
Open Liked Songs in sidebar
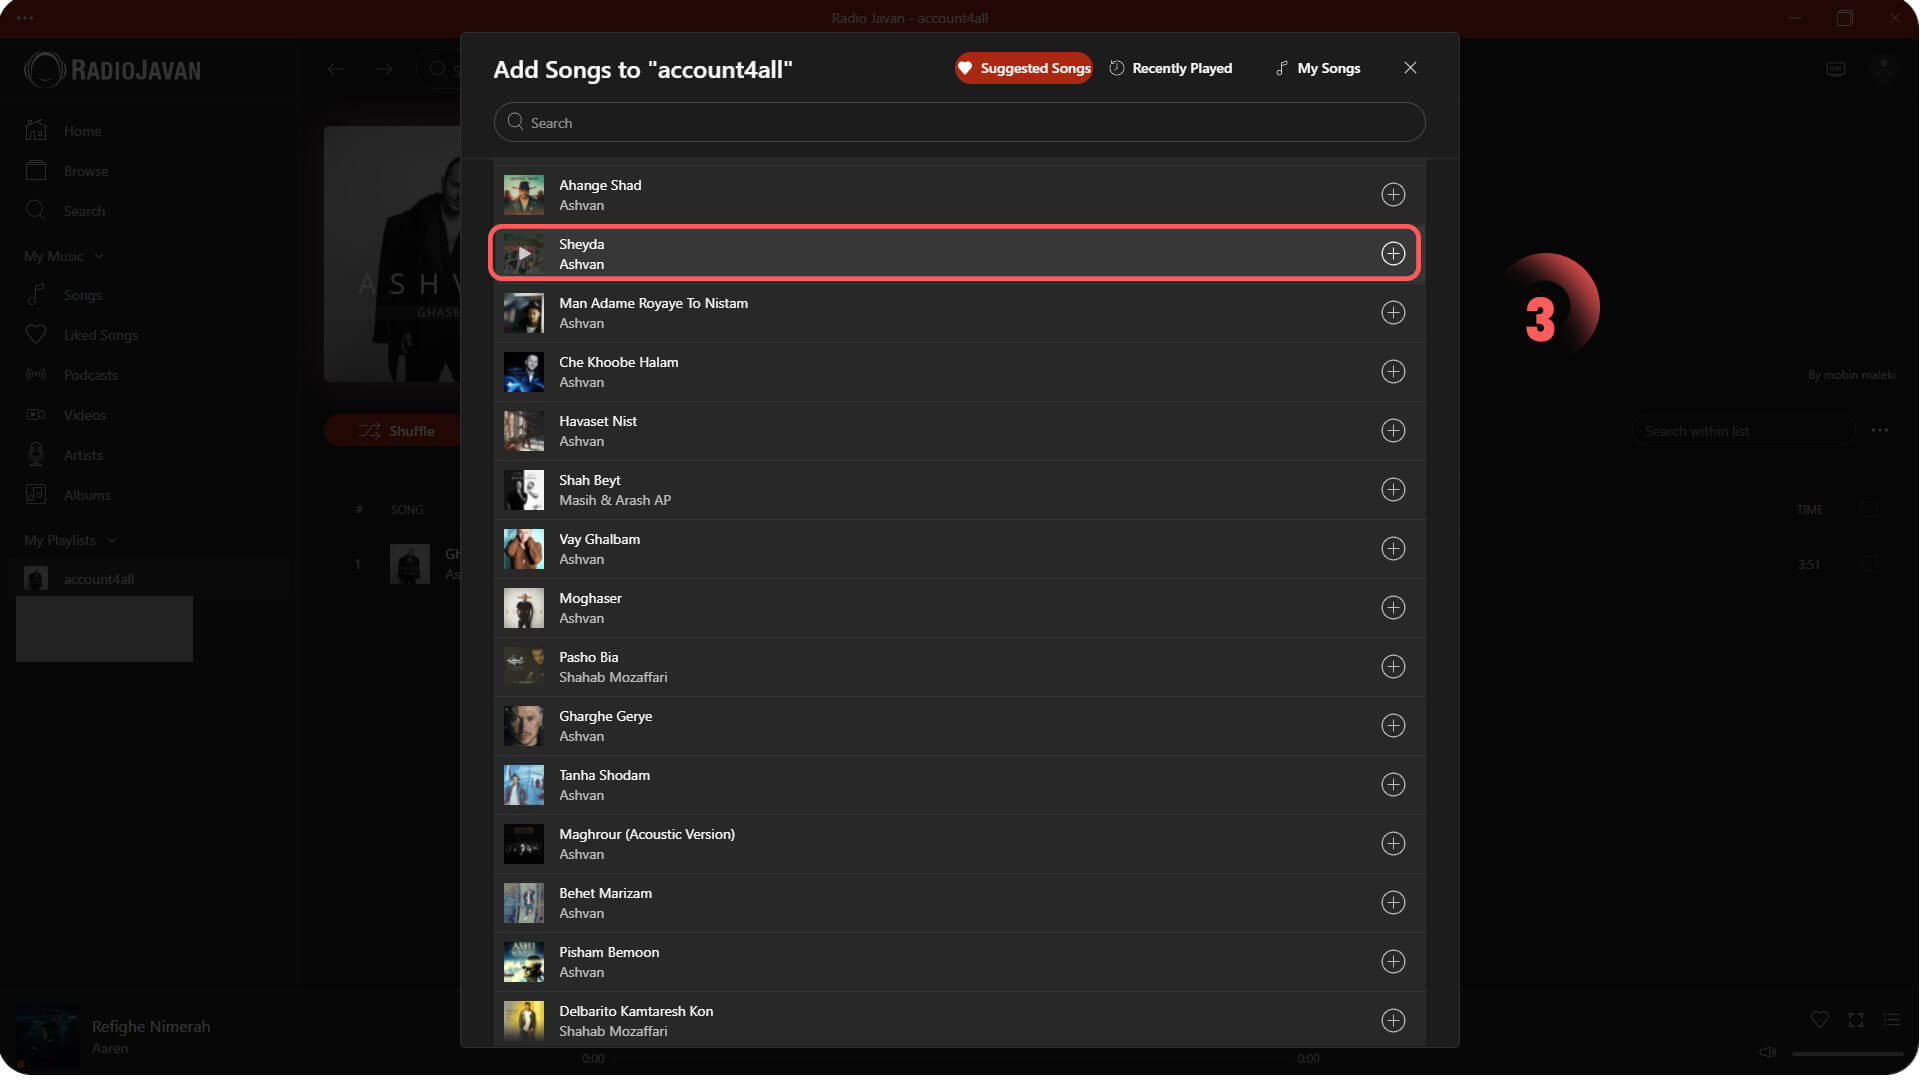(x=82, y=335)
